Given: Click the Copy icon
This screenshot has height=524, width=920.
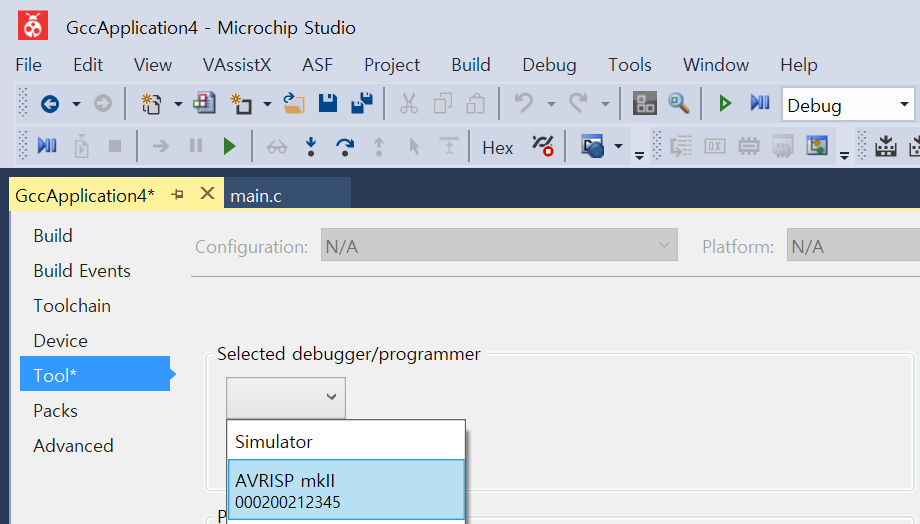Looking at the screenshot, I should point(442,104).
